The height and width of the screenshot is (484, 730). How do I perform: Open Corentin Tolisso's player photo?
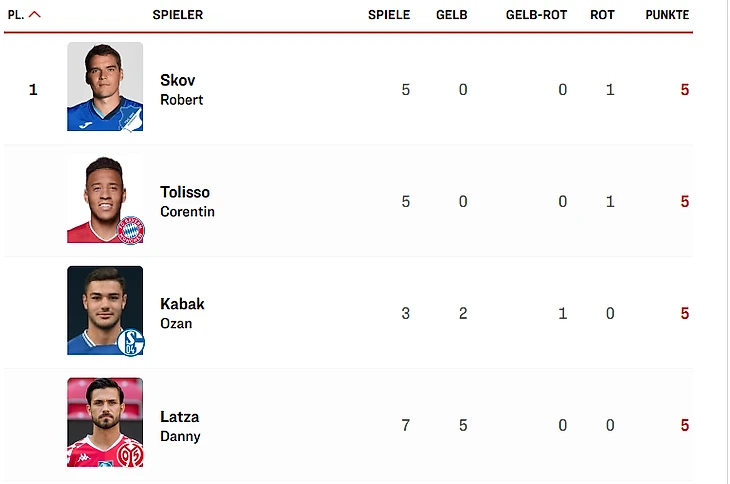[105, 198]
